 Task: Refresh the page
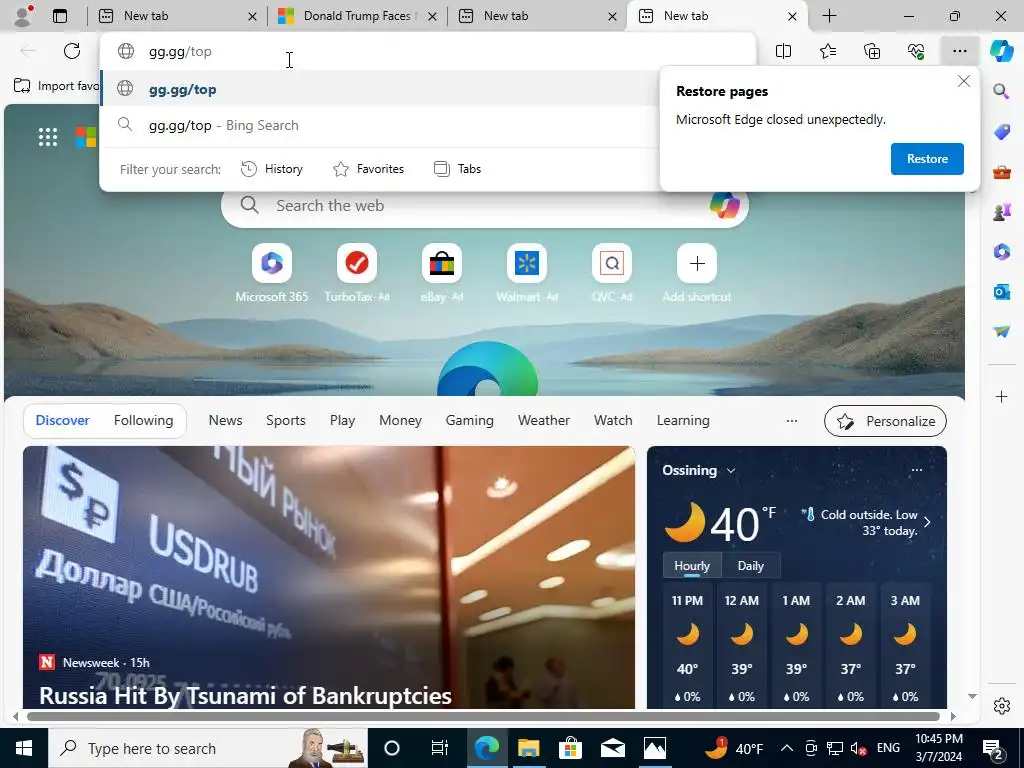coord(72,51)
